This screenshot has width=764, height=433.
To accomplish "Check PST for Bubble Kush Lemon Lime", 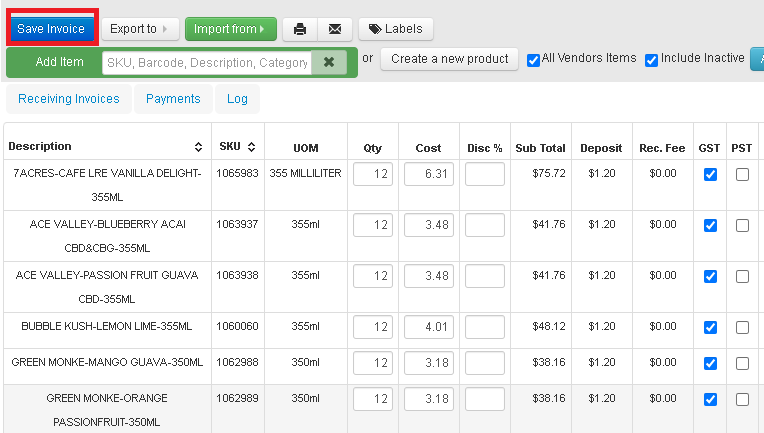I will coord(742,327).
